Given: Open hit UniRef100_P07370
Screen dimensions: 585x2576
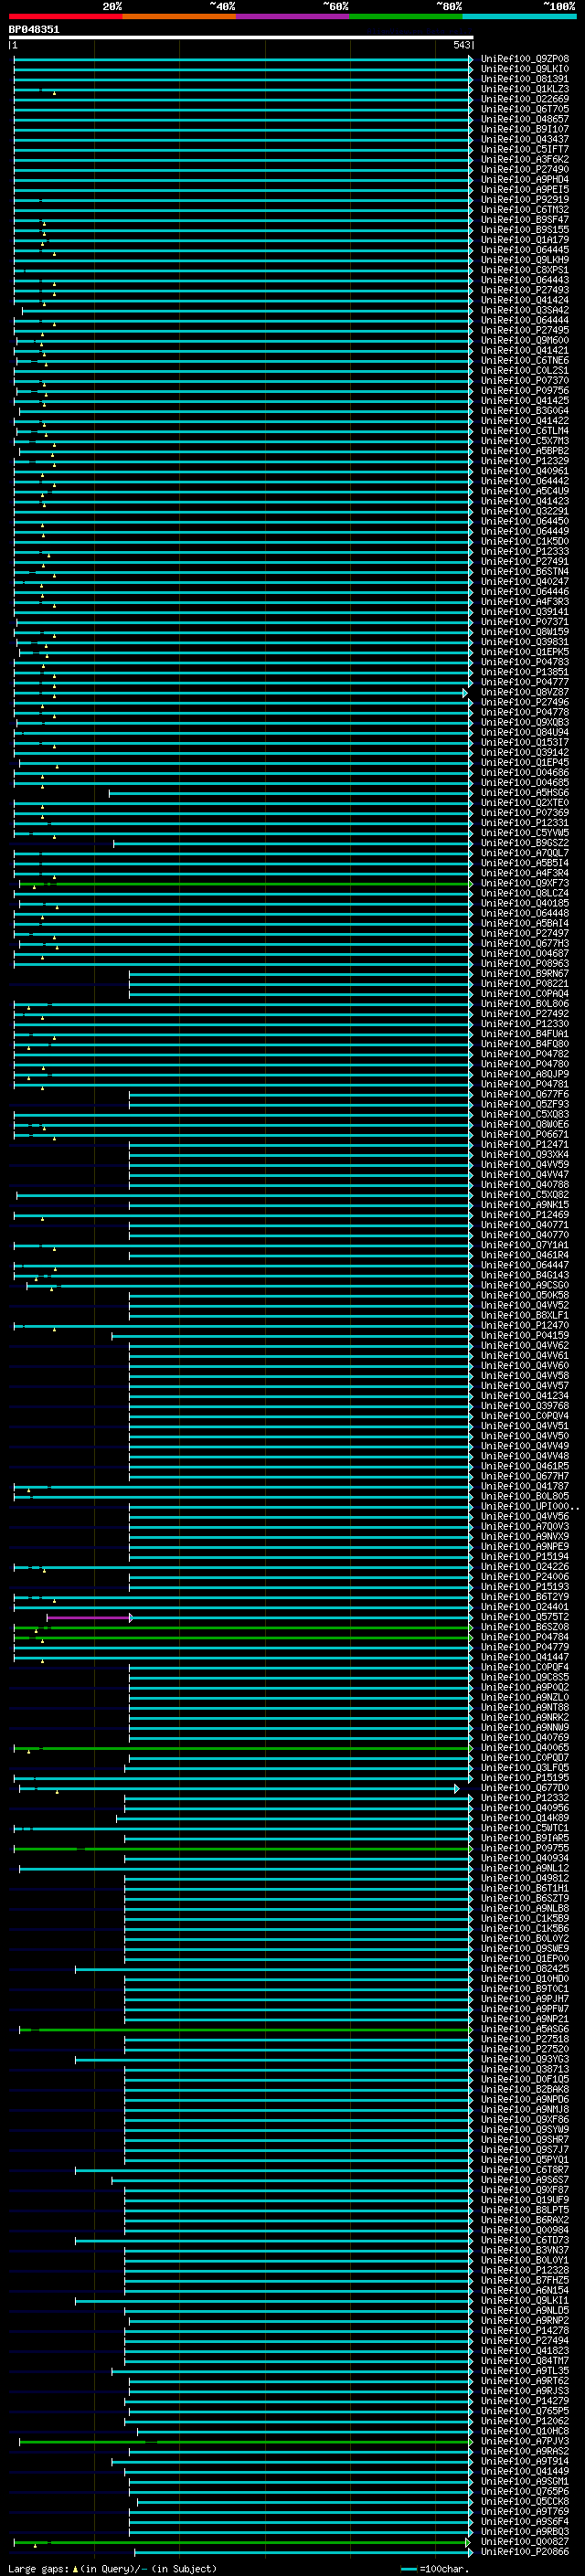Looking at the screenshot, I should tap(524, 381).
